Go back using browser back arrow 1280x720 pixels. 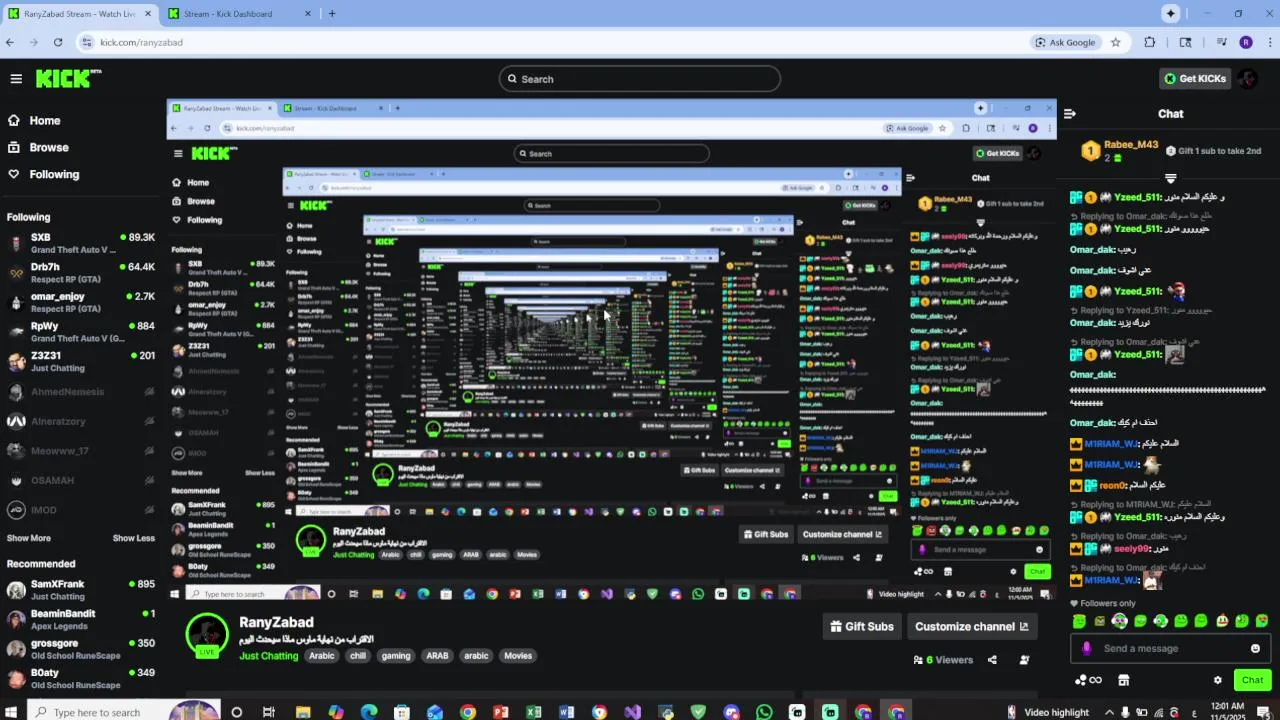pos(10,42)
